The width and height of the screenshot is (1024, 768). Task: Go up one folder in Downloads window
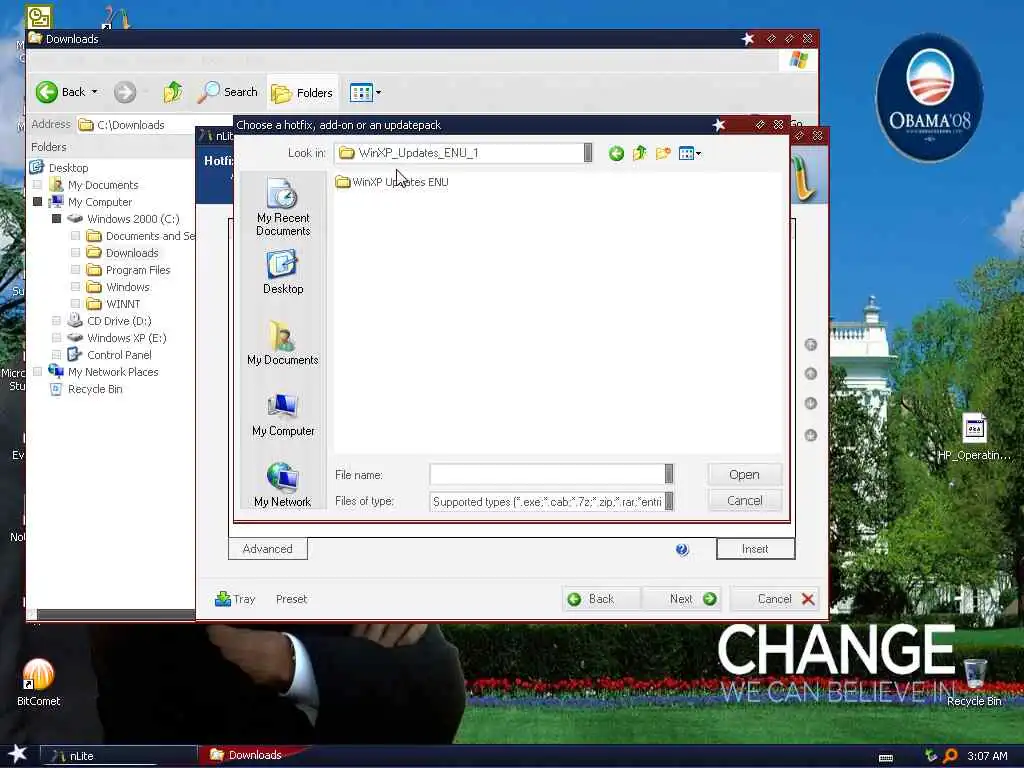(172, 92)
